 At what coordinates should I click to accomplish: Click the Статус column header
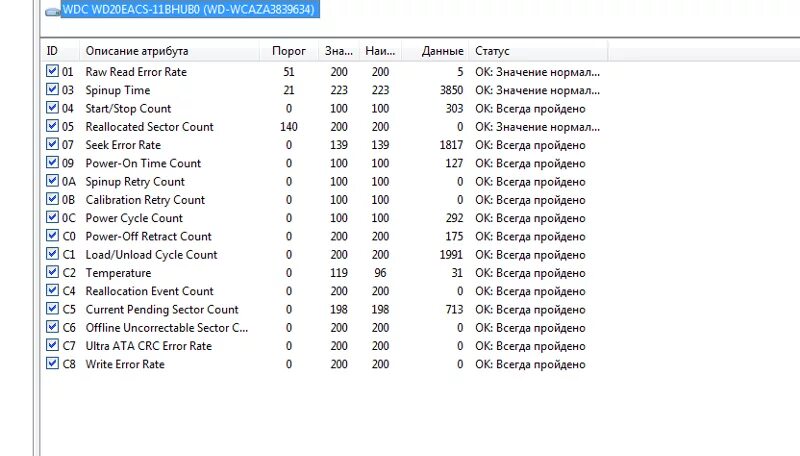point(538,51)
